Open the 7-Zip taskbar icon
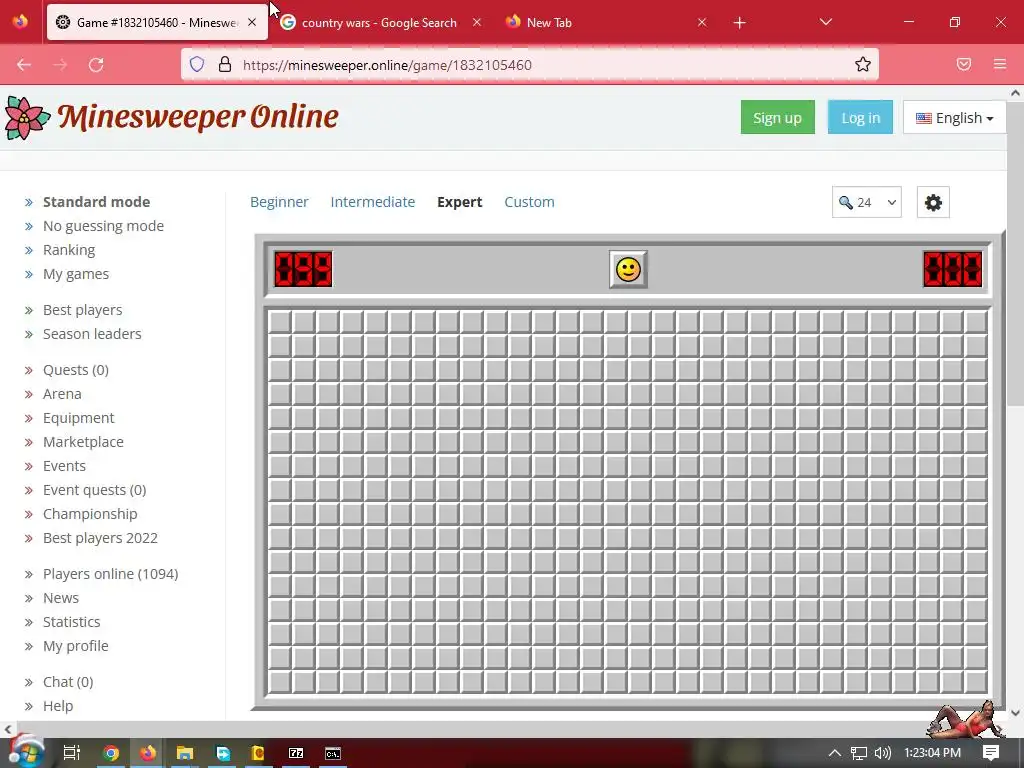The image size is (1024, 768). click(x=296, y=753)
